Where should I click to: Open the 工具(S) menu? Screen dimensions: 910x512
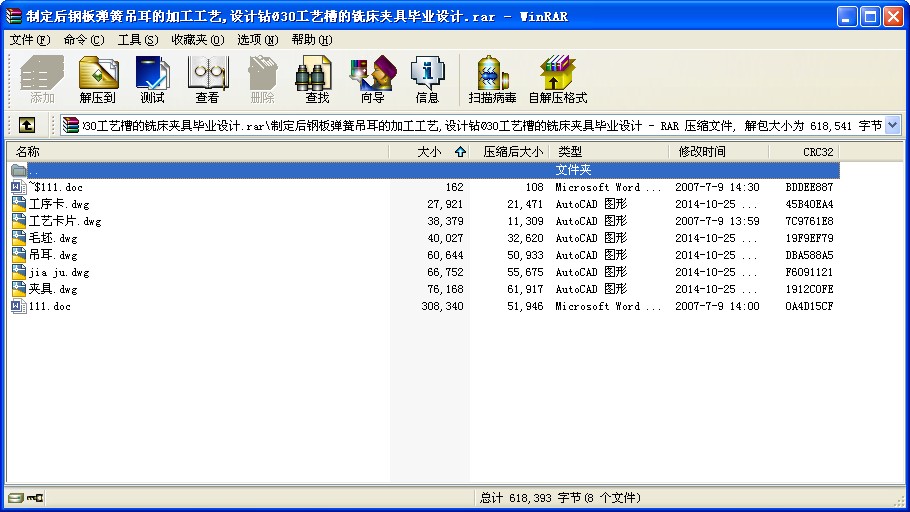coord(138,39)
